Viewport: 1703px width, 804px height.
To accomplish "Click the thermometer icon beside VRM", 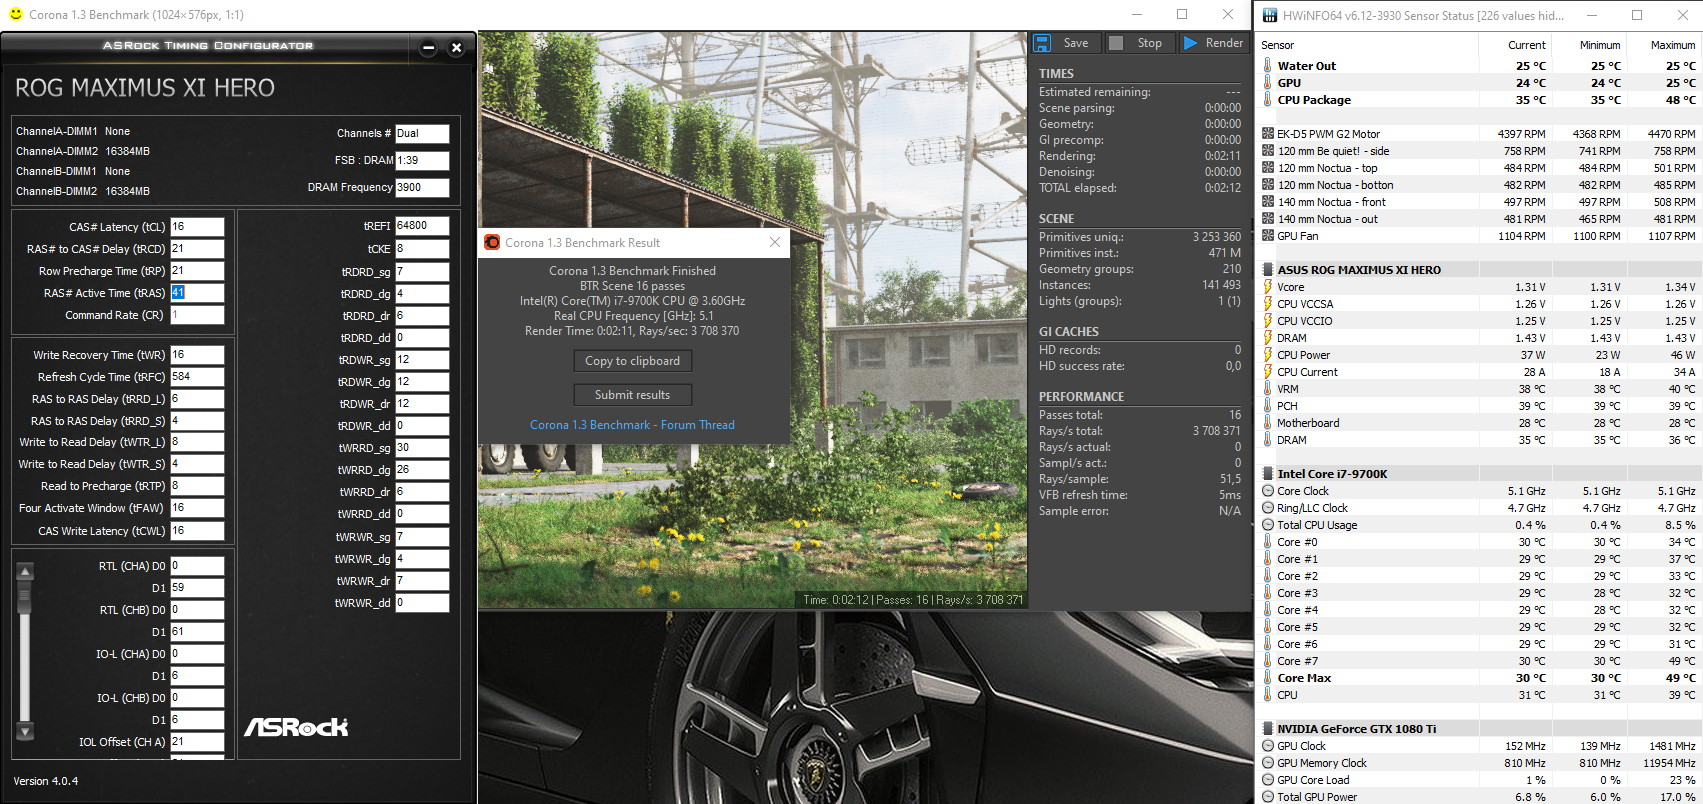I will pyautogui.click(x=1268, y=389).
